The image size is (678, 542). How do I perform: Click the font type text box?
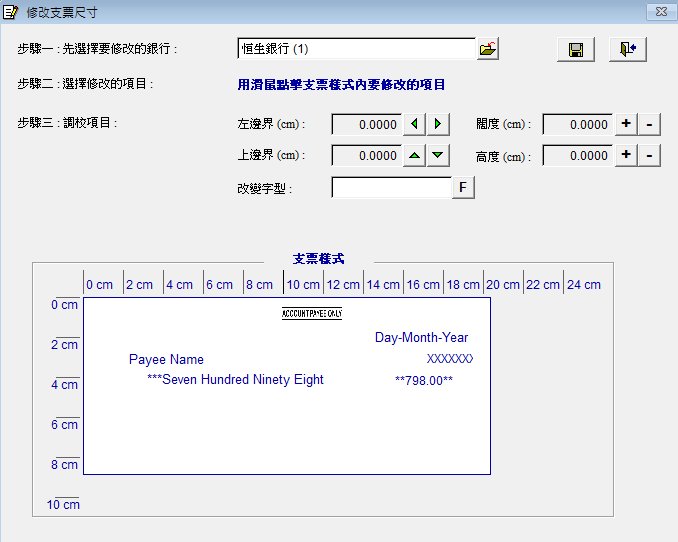tap(391, 188)
